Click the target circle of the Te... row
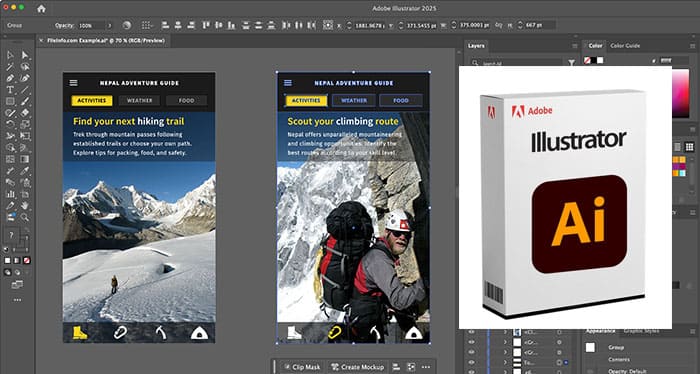Screen dimensions: 700x374 (559, 362)
